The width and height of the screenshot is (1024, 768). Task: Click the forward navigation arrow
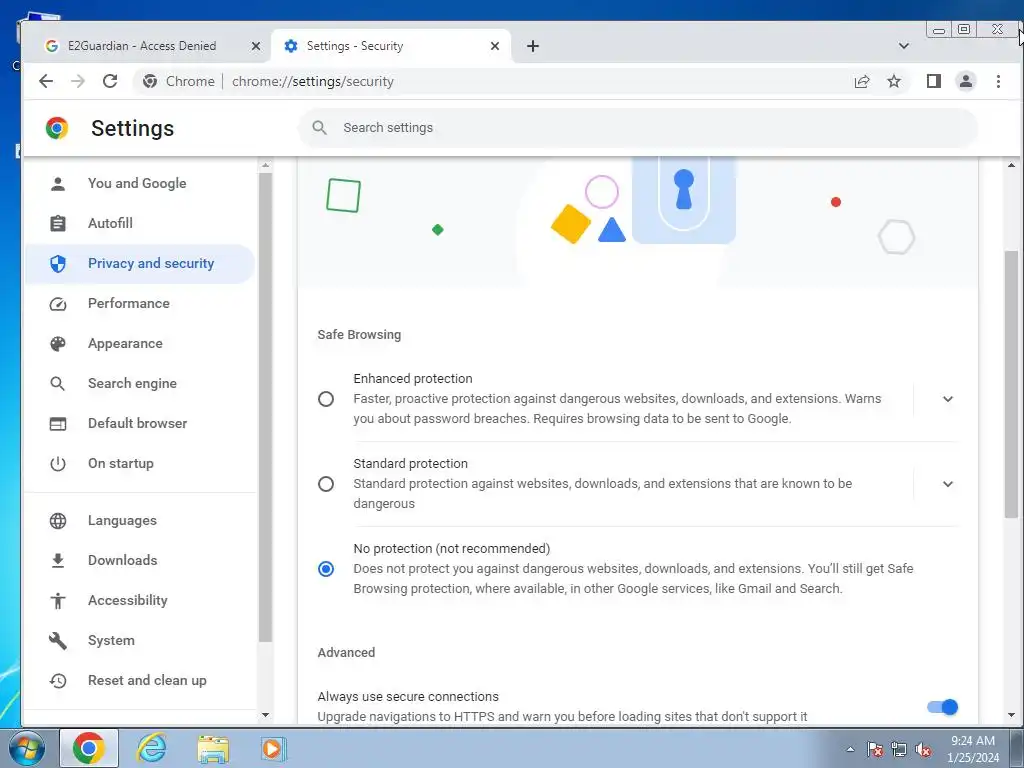coord(78,81)
